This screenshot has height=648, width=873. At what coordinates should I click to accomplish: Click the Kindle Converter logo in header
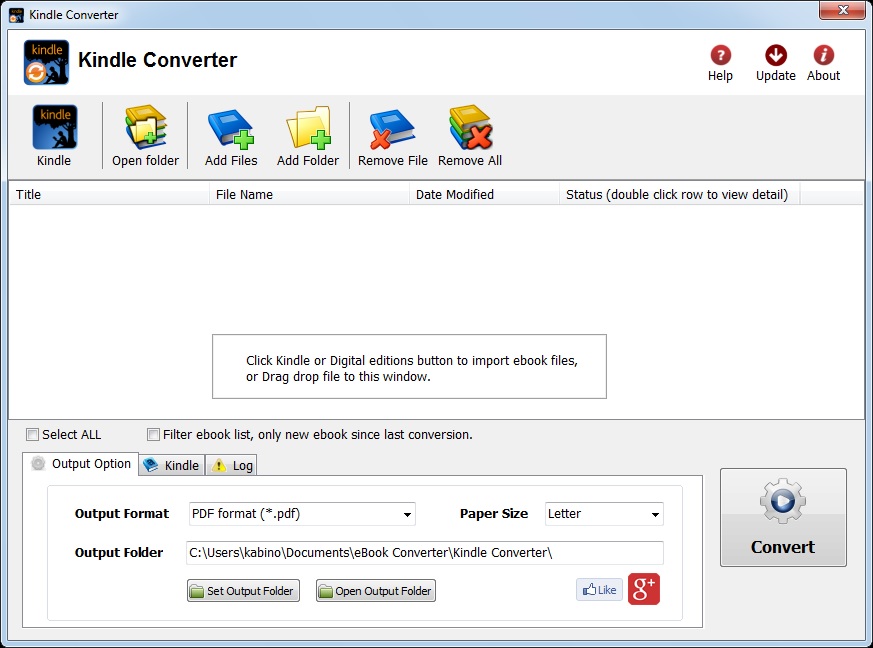point(46,62)
